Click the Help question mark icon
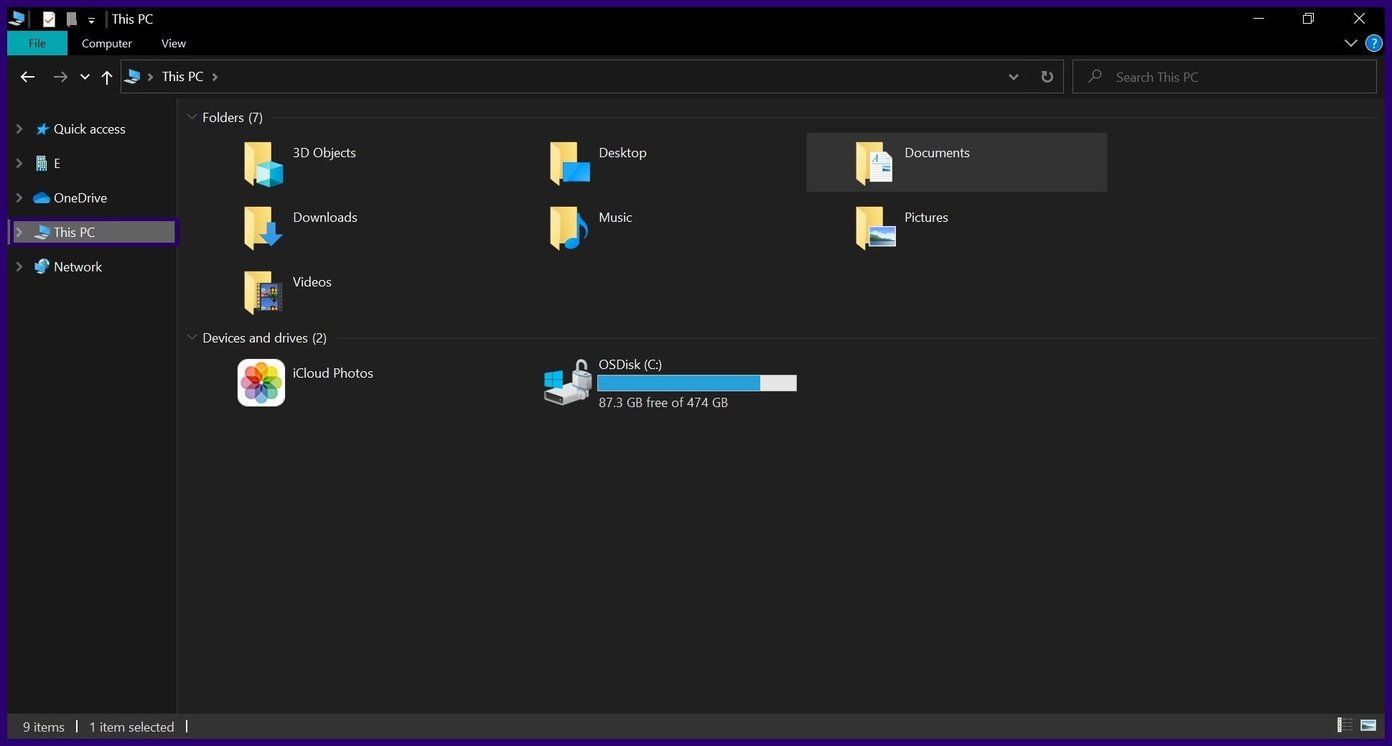This screenshot has width=1392, height=746. point(1372,43)
